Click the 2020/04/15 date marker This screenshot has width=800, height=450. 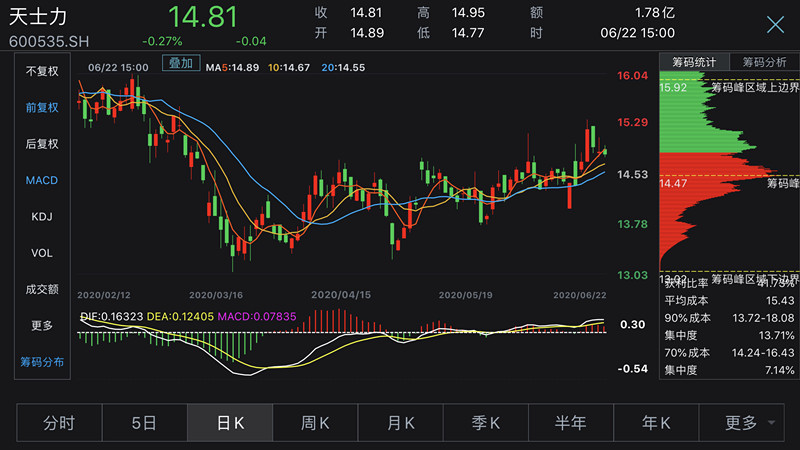[x=341, y=295]
